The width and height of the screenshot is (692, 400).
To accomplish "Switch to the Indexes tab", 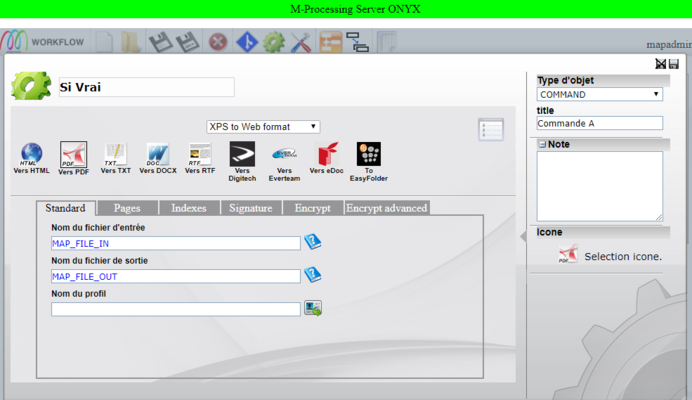I will (189, 208).
